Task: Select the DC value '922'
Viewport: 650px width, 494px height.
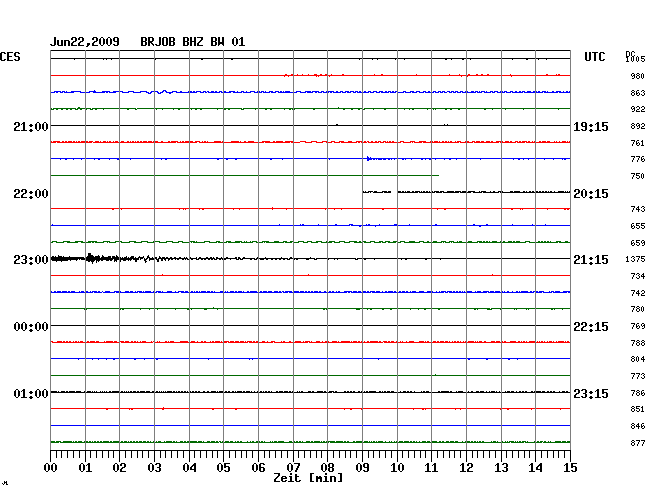Action: (638, 109)
